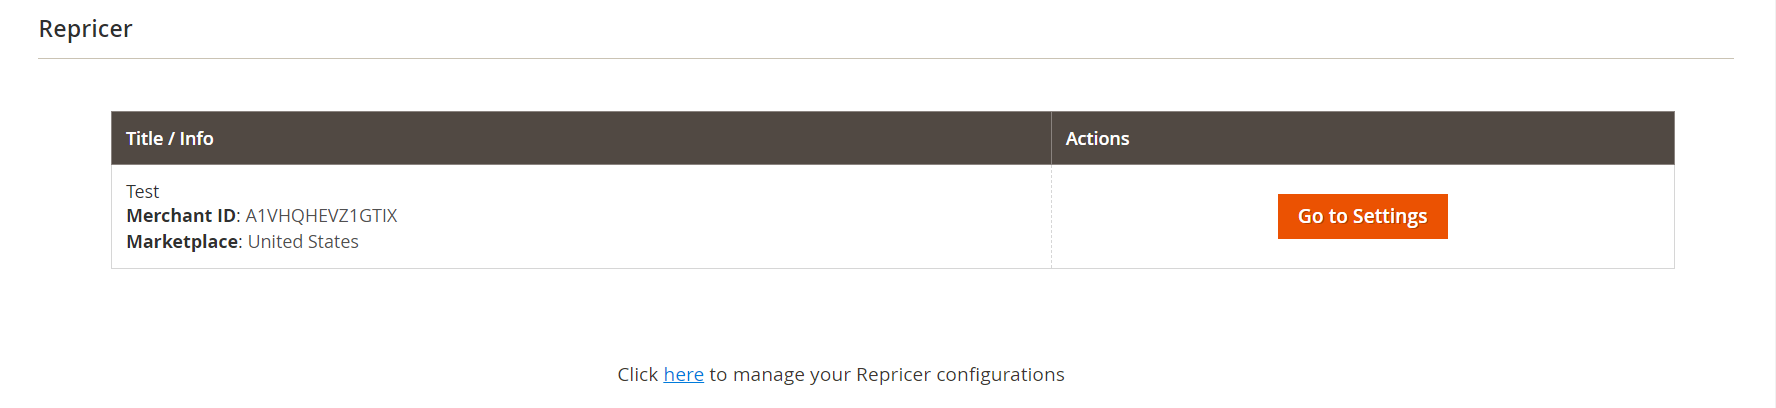The width and height of the screenshot is (1776, 408).
Task: Click the word "Click" before the here link
Action: pos(637,374)
